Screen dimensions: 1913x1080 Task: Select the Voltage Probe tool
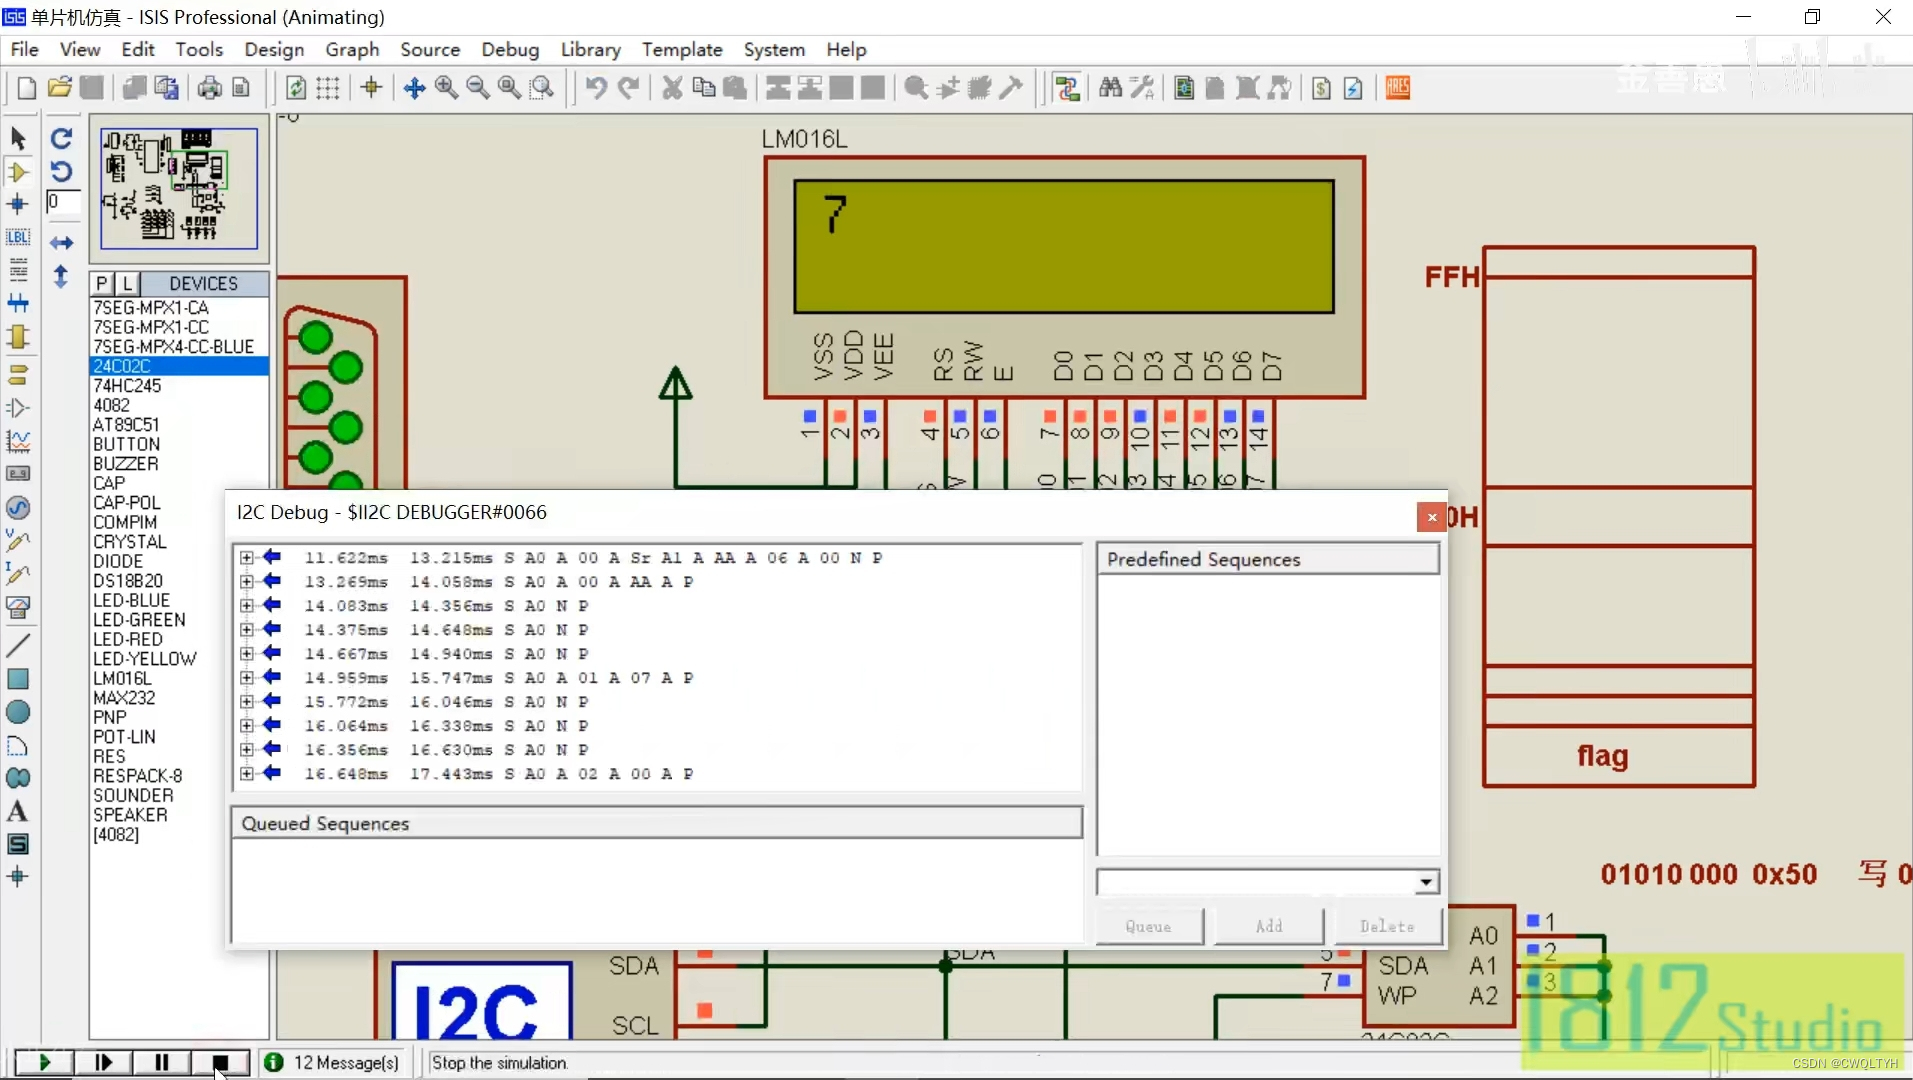18,541
